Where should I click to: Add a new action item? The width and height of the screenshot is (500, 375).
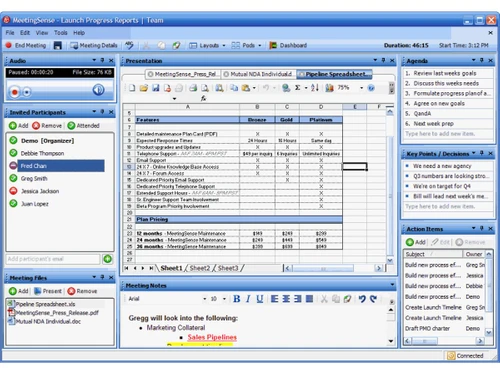[x=416, y=242]
